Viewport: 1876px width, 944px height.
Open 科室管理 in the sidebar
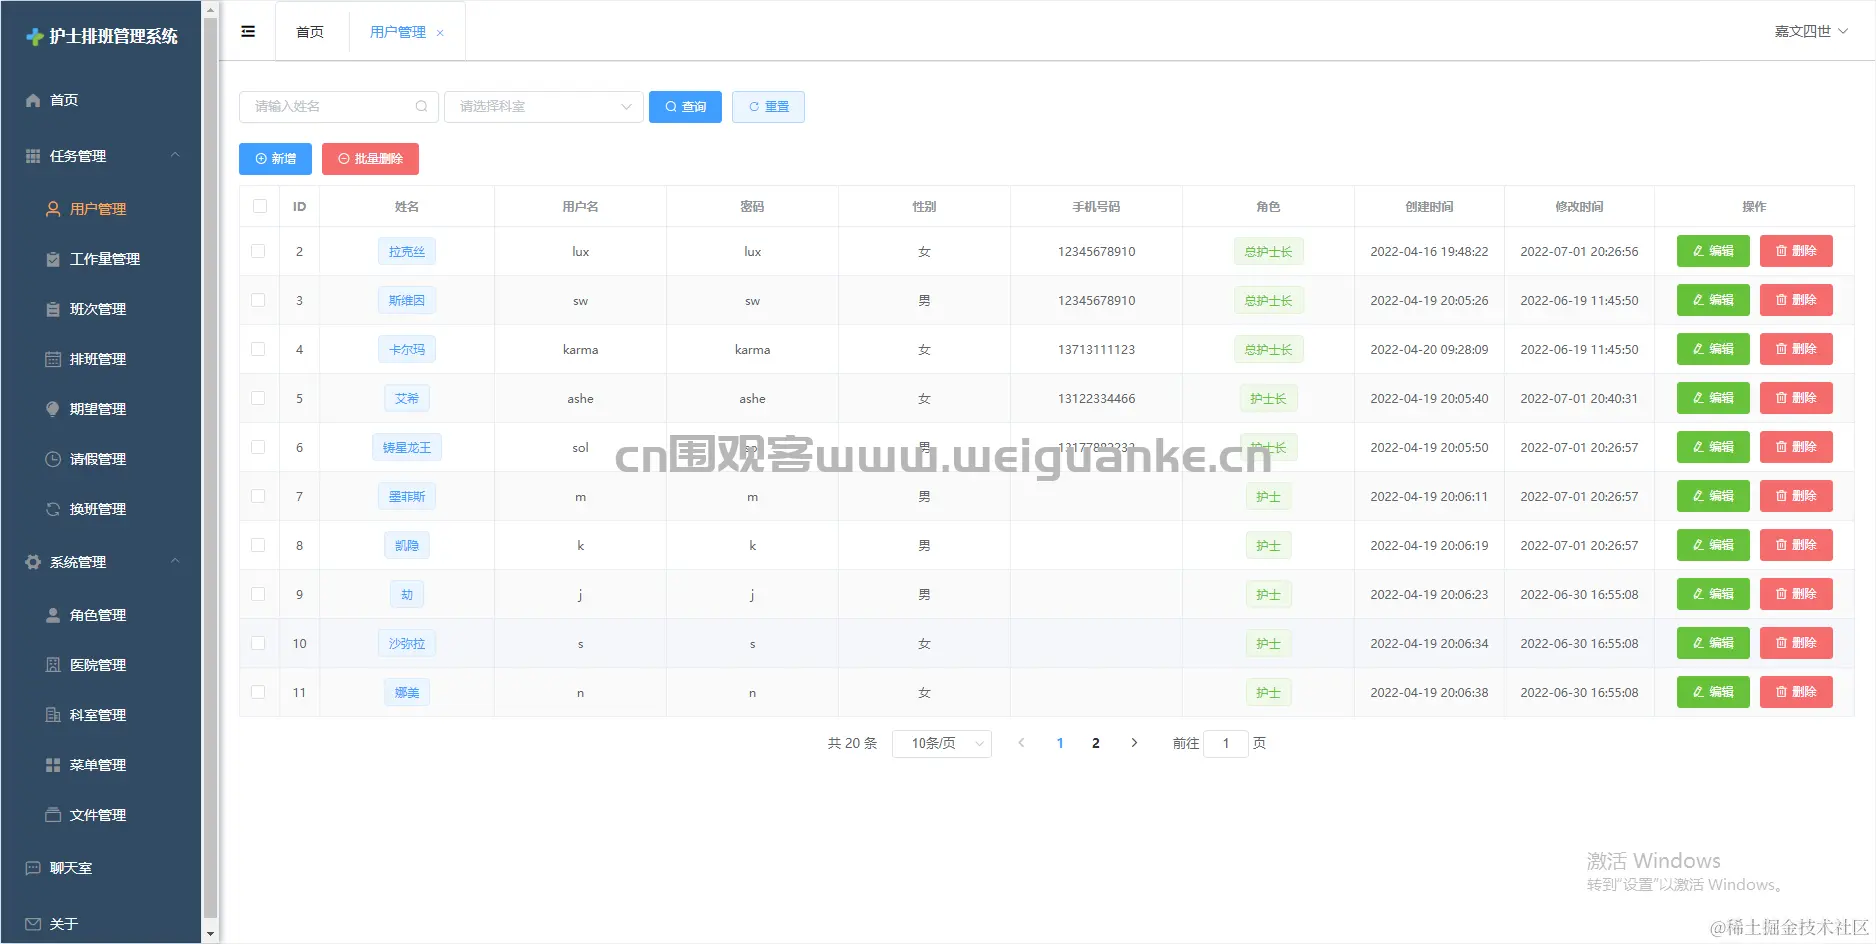click(98, 715)
